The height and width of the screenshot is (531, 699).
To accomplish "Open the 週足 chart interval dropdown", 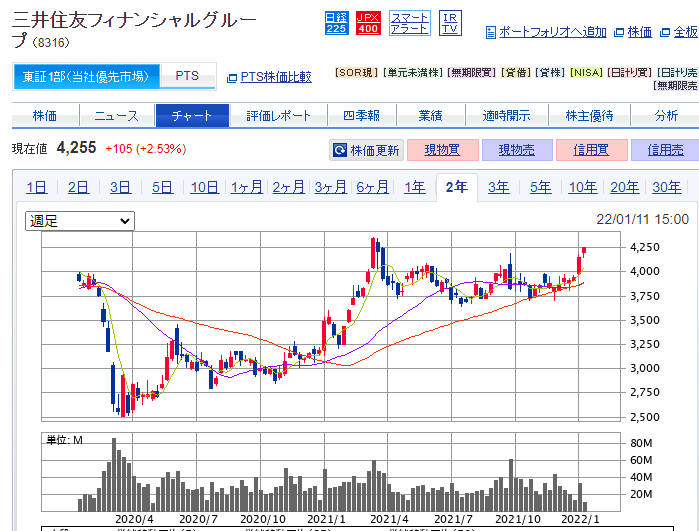I will [80, 221].
